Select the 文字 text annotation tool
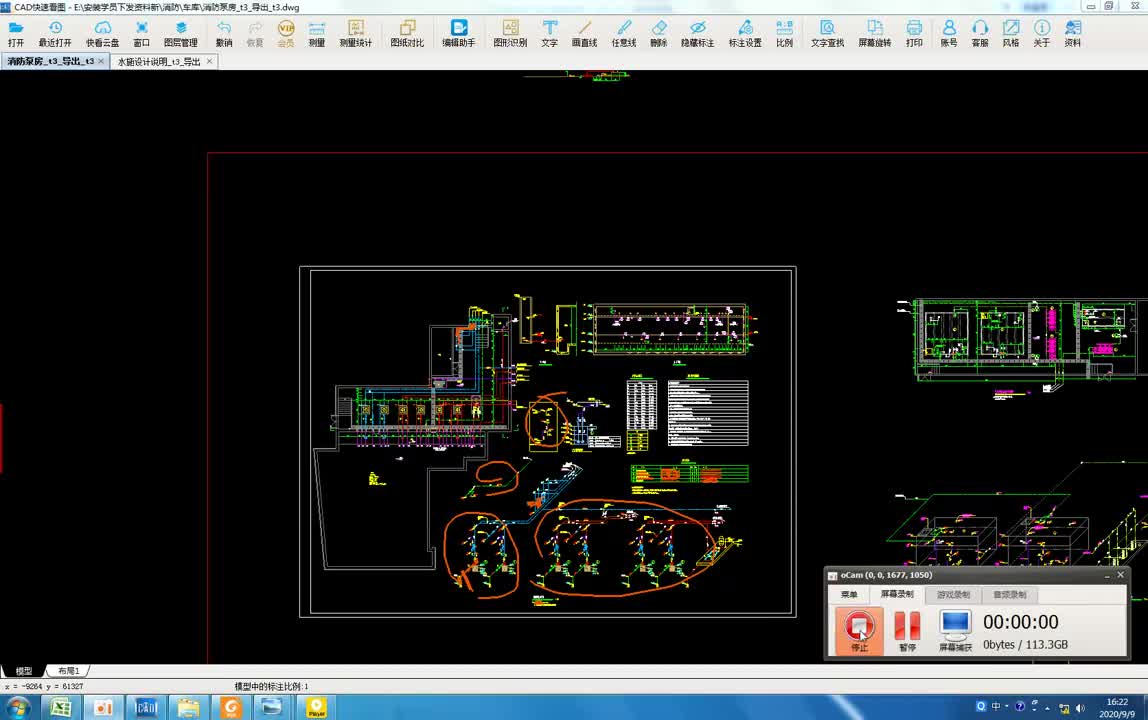Screen dimensions: 1148x720 549,34
